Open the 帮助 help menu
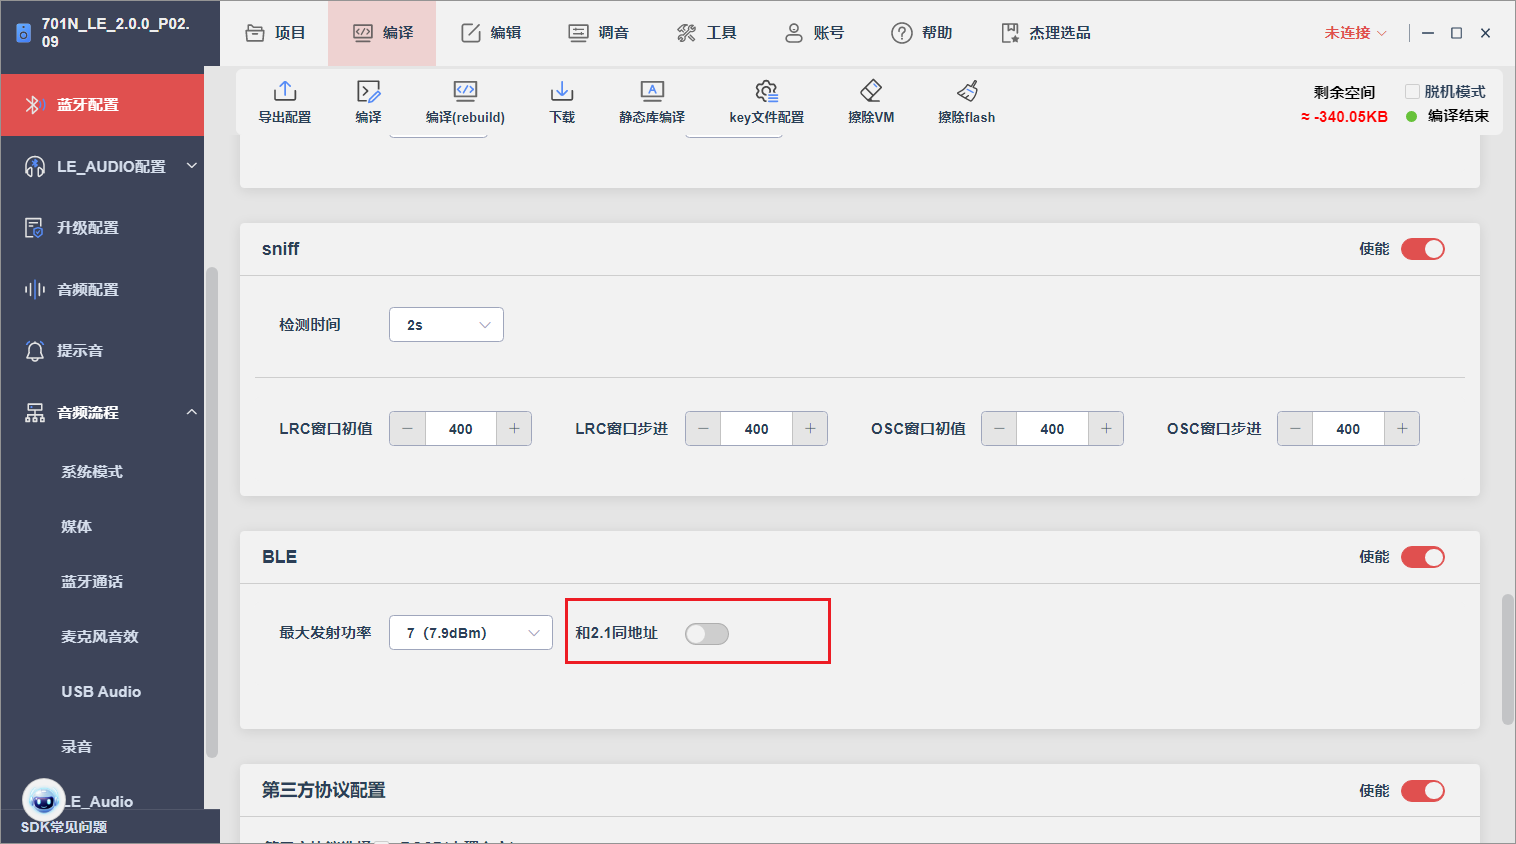The image size is (1516, 844). click(922, 33)
